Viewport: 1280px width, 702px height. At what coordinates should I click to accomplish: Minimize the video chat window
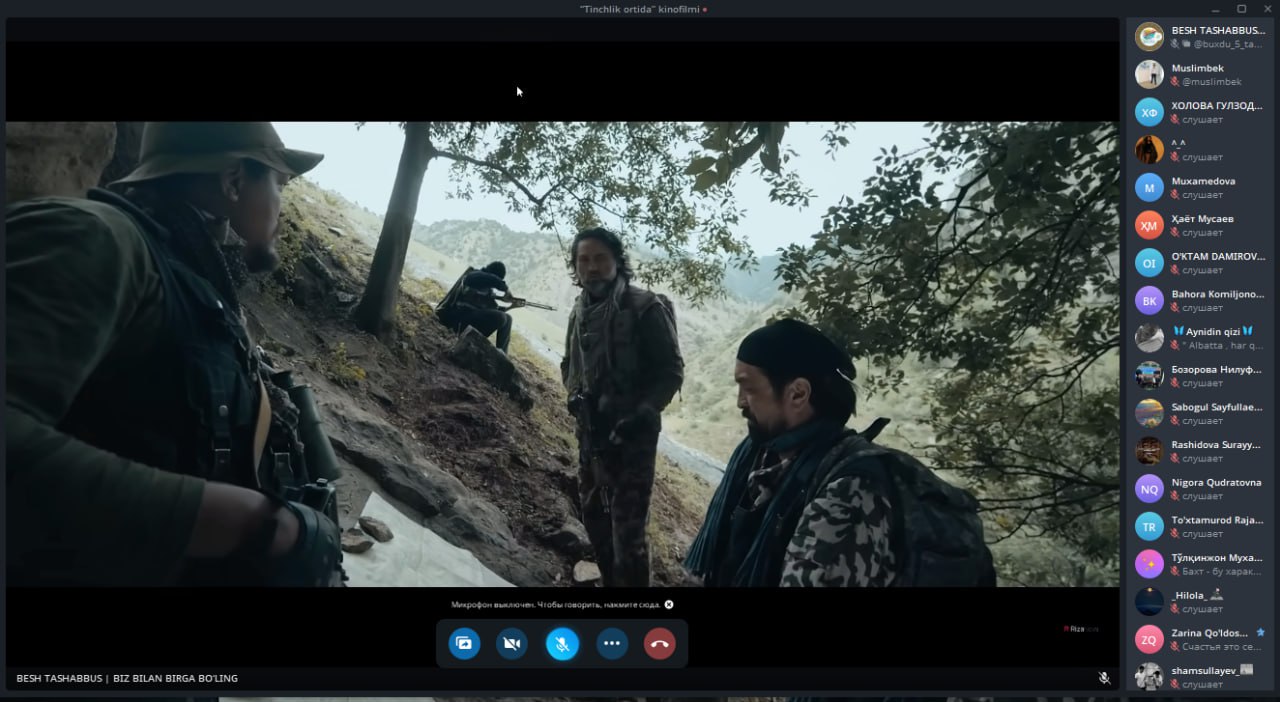(1215, 9)
